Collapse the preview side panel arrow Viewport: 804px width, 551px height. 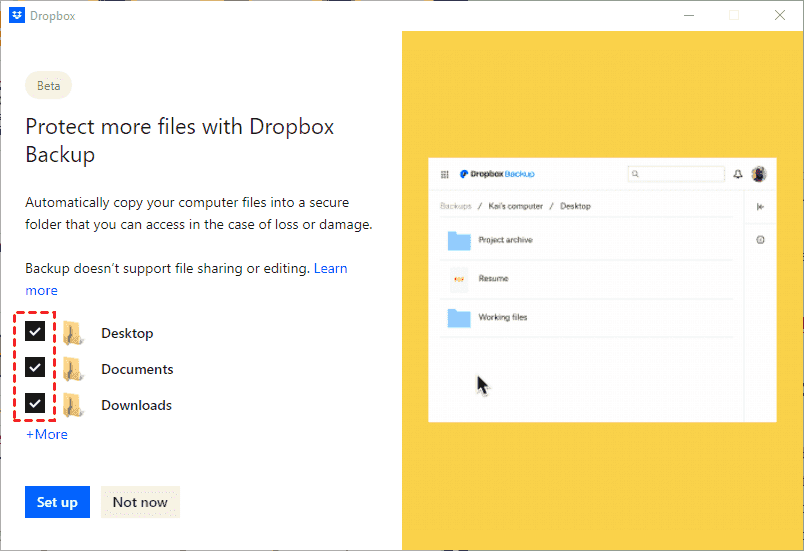761,207
